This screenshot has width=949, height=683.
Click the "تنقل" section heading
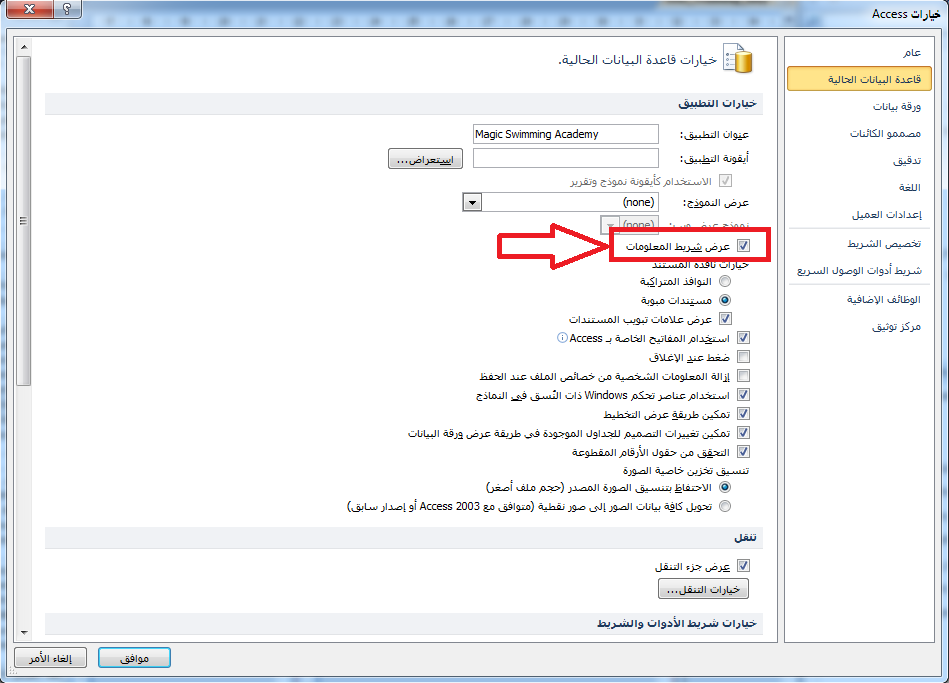745,538
